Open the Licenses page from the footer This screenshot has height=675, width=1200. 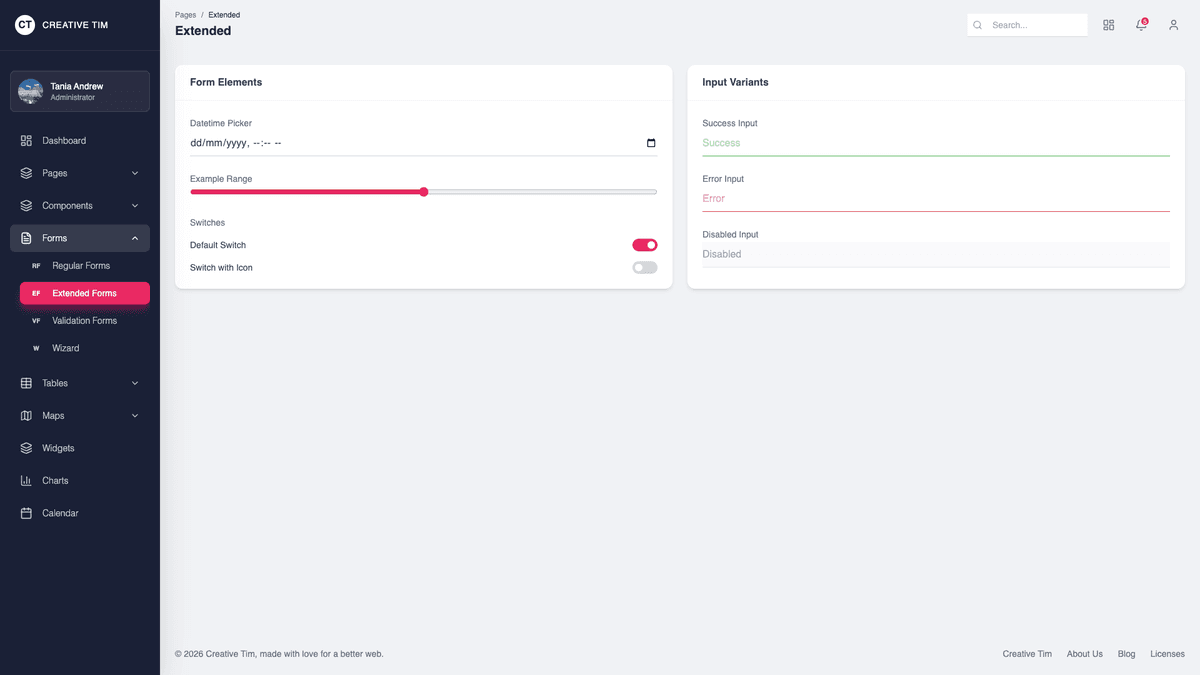coord(1167,653)
